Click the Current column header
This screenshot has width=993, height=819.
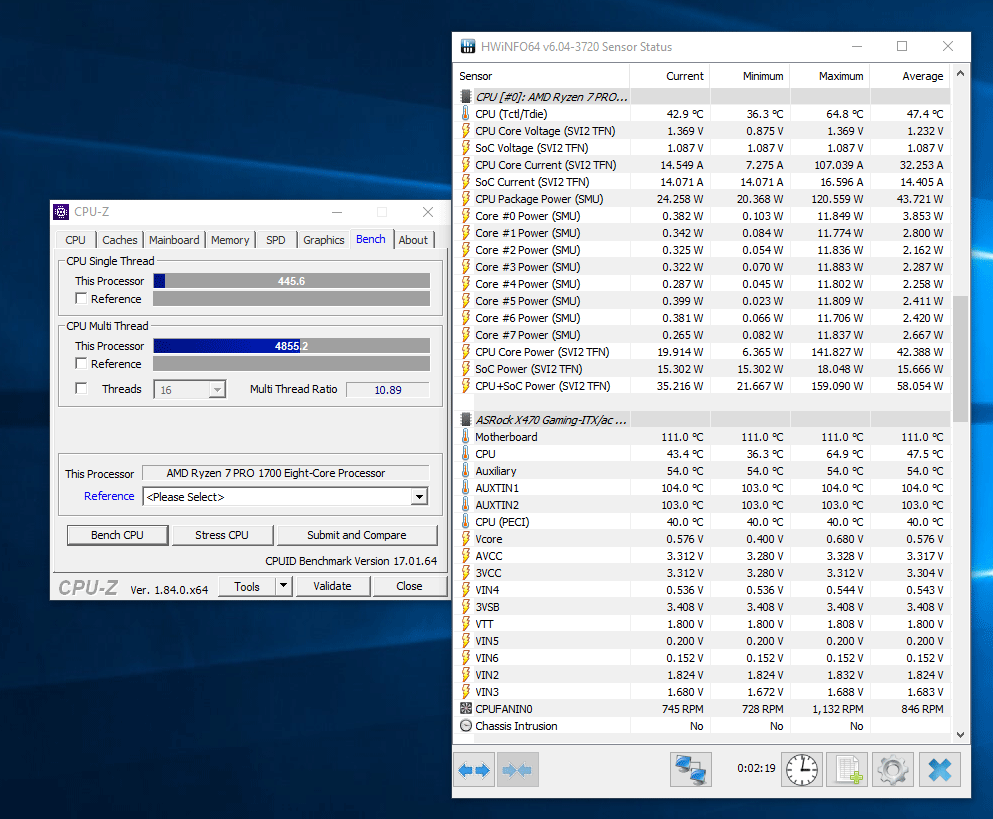click(670, 76)
